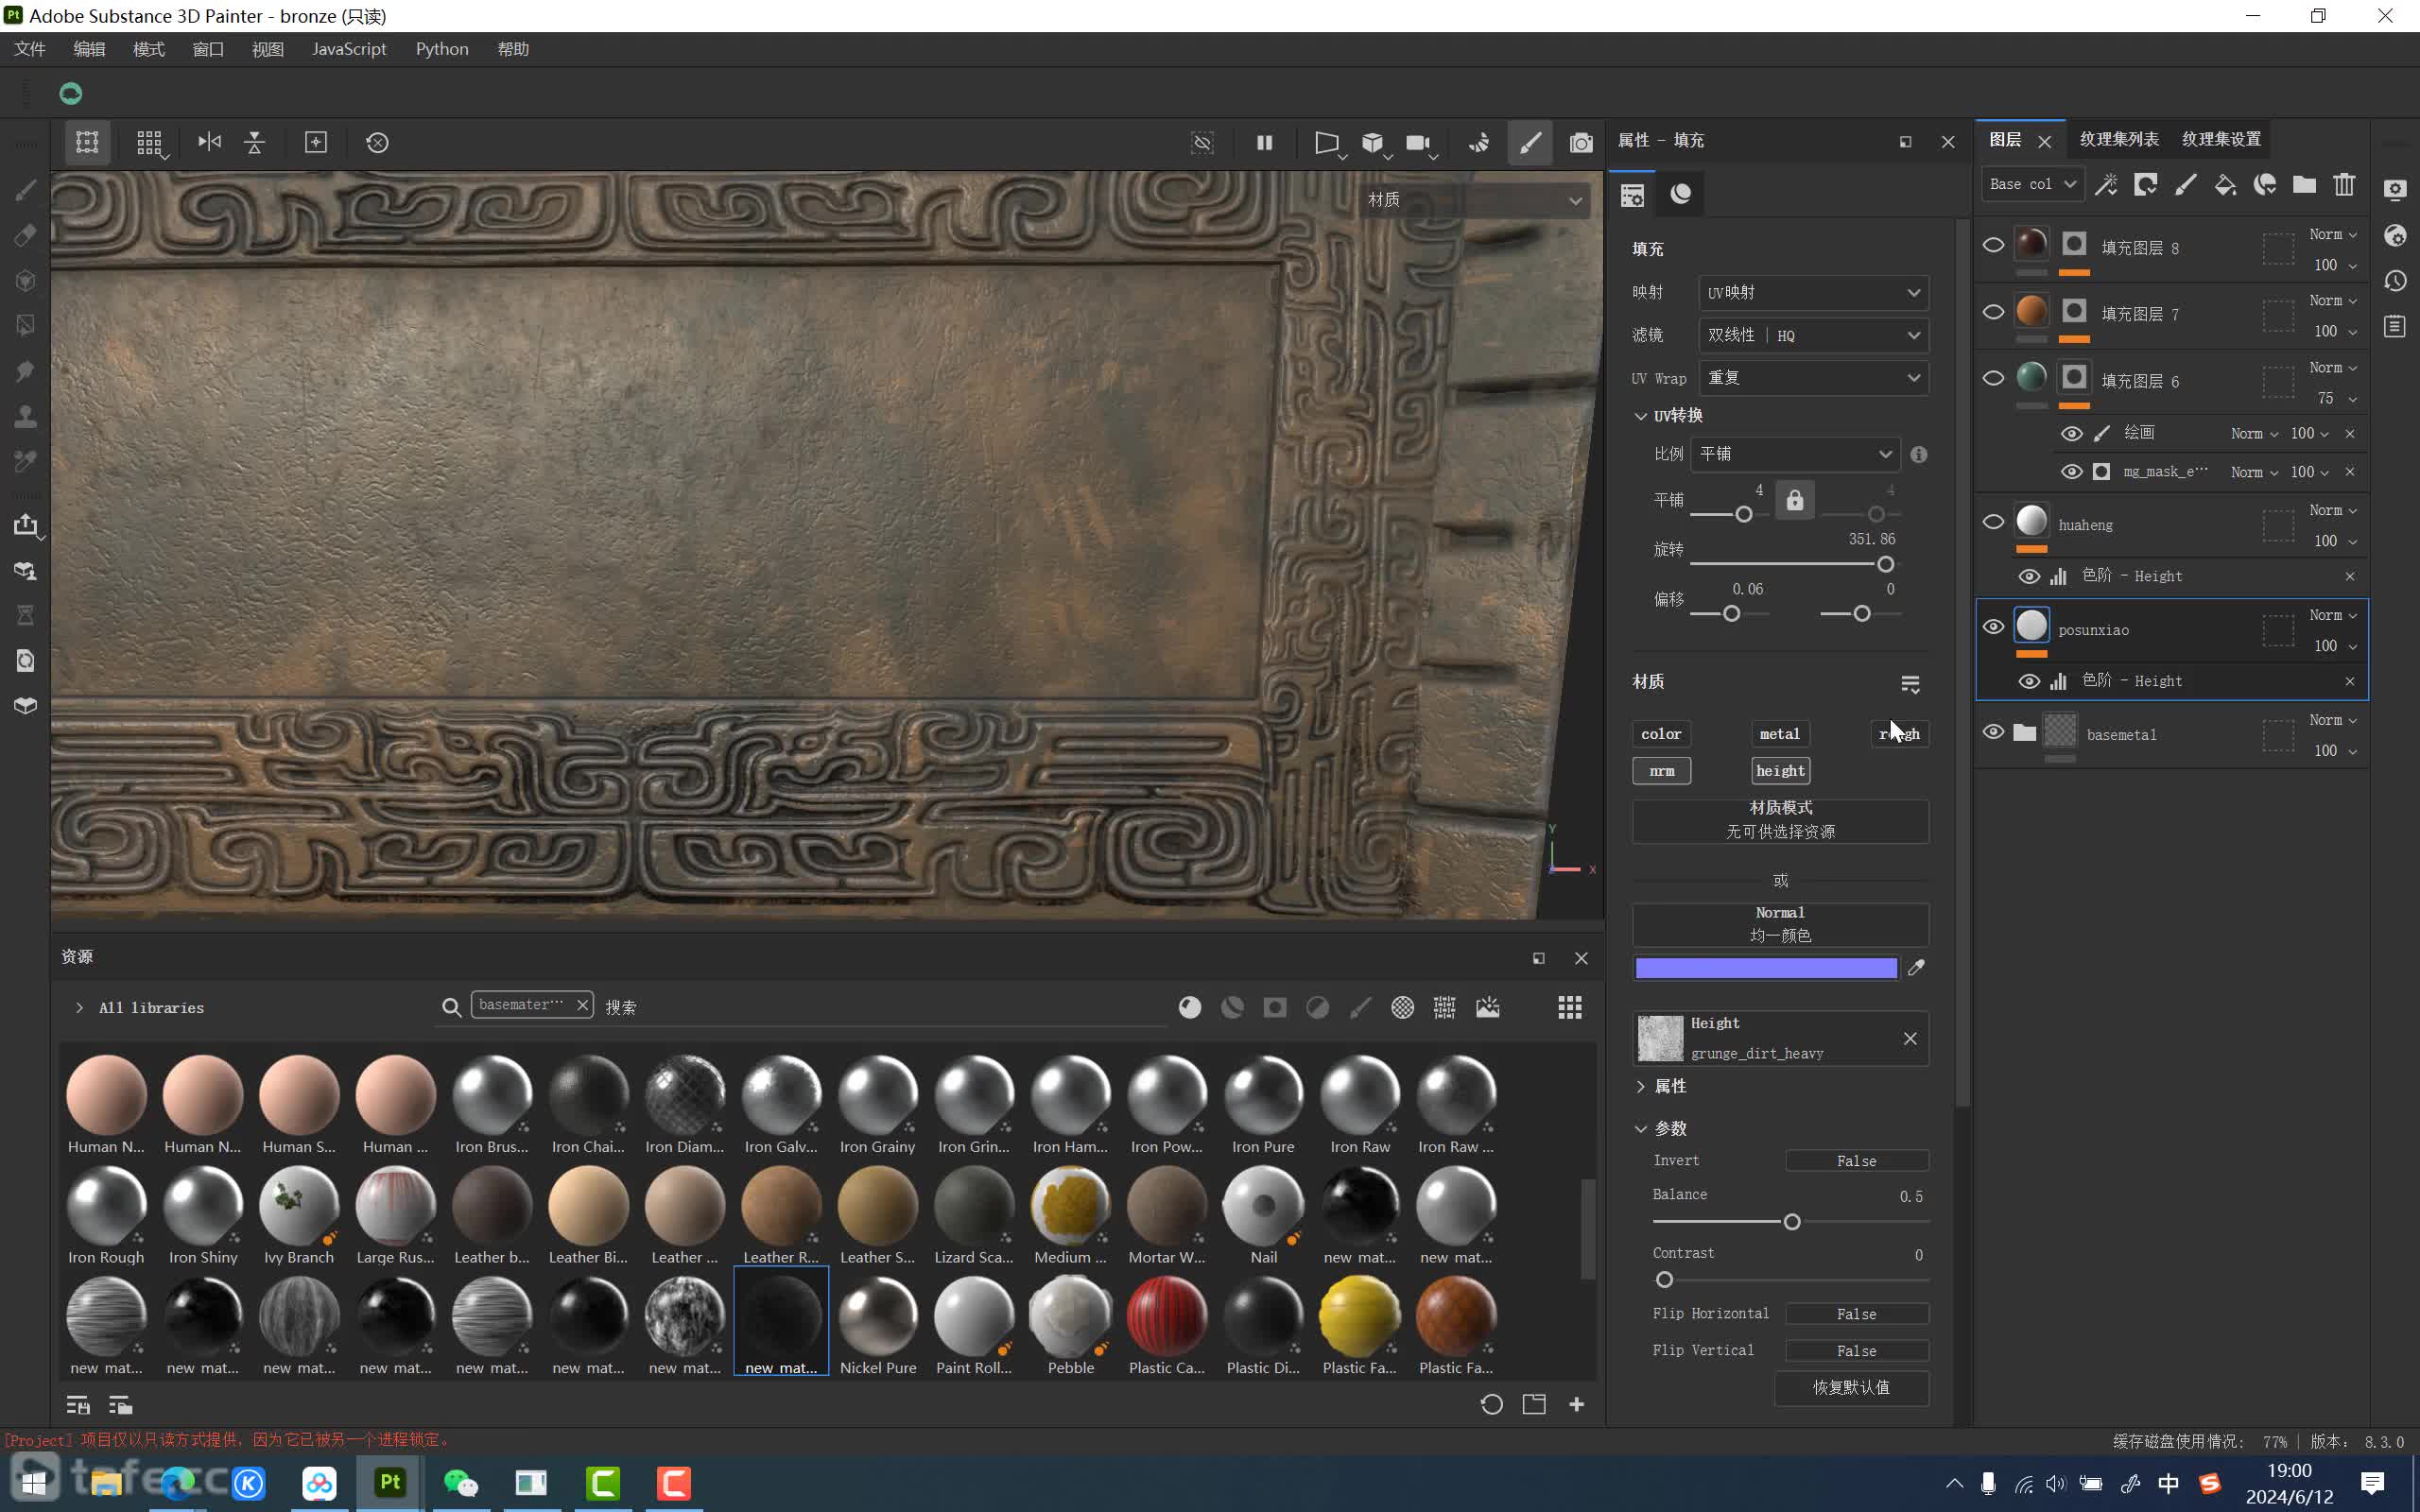
Task: Open the video camera selection icon
Action: tap(1418, 142)
